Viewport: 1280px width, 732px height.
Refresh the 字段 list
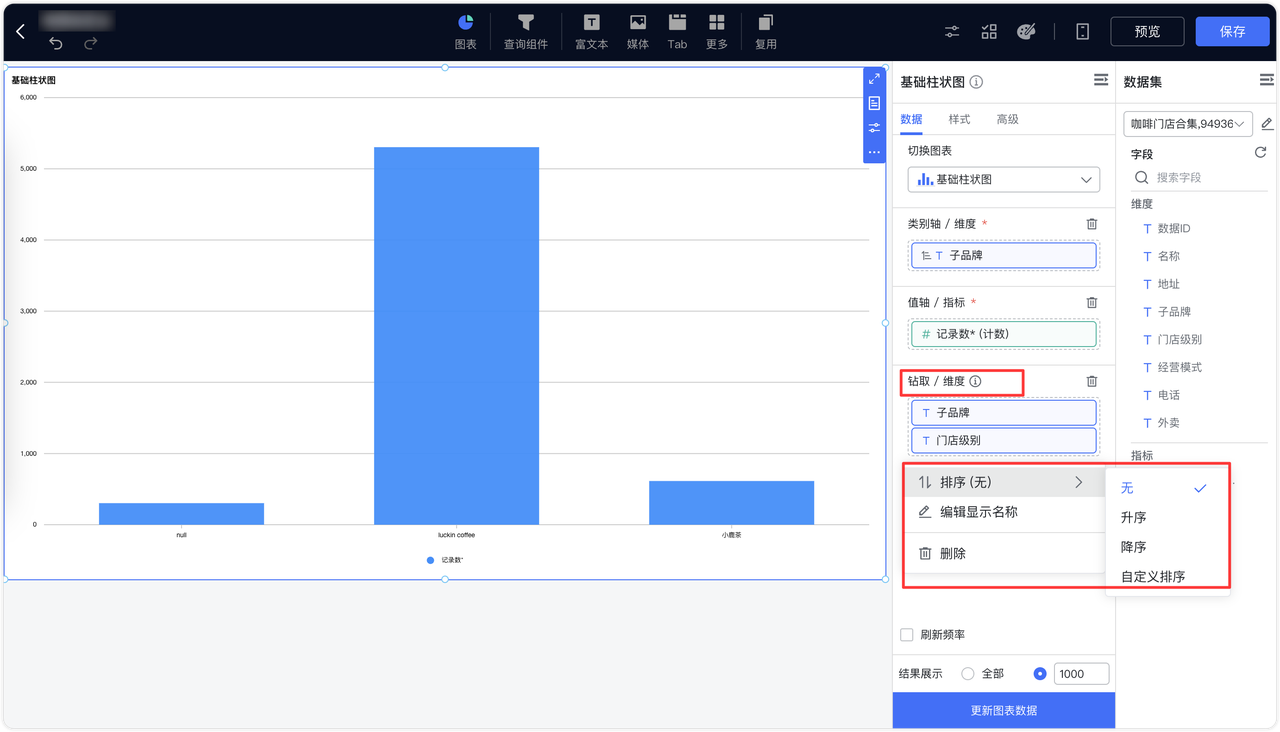(x=1260, y=153)
